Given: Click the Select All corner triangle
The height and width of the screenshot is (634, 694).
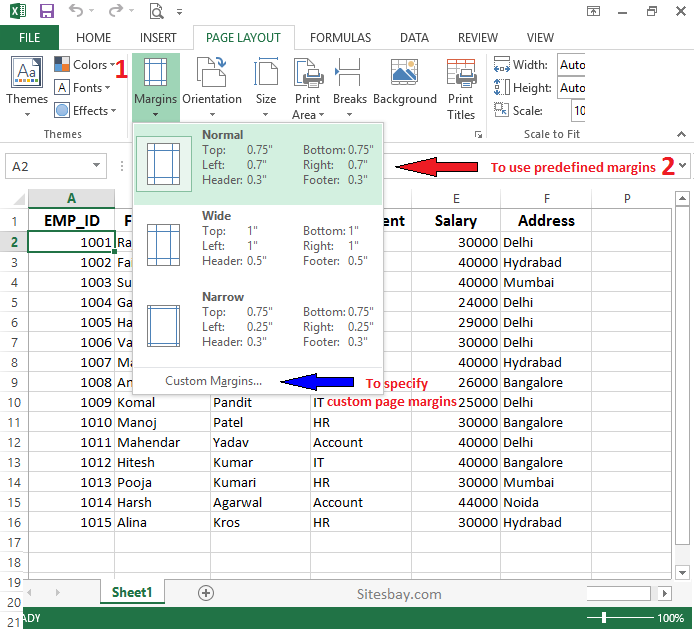Looking at the screenshot, I should click(x=19, y=199).
